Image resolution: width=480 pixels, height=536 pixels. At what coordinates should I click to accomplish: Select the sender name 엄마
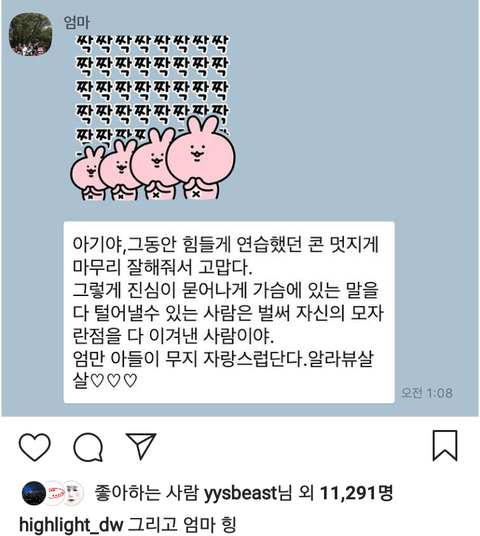(x=77, y=23)
